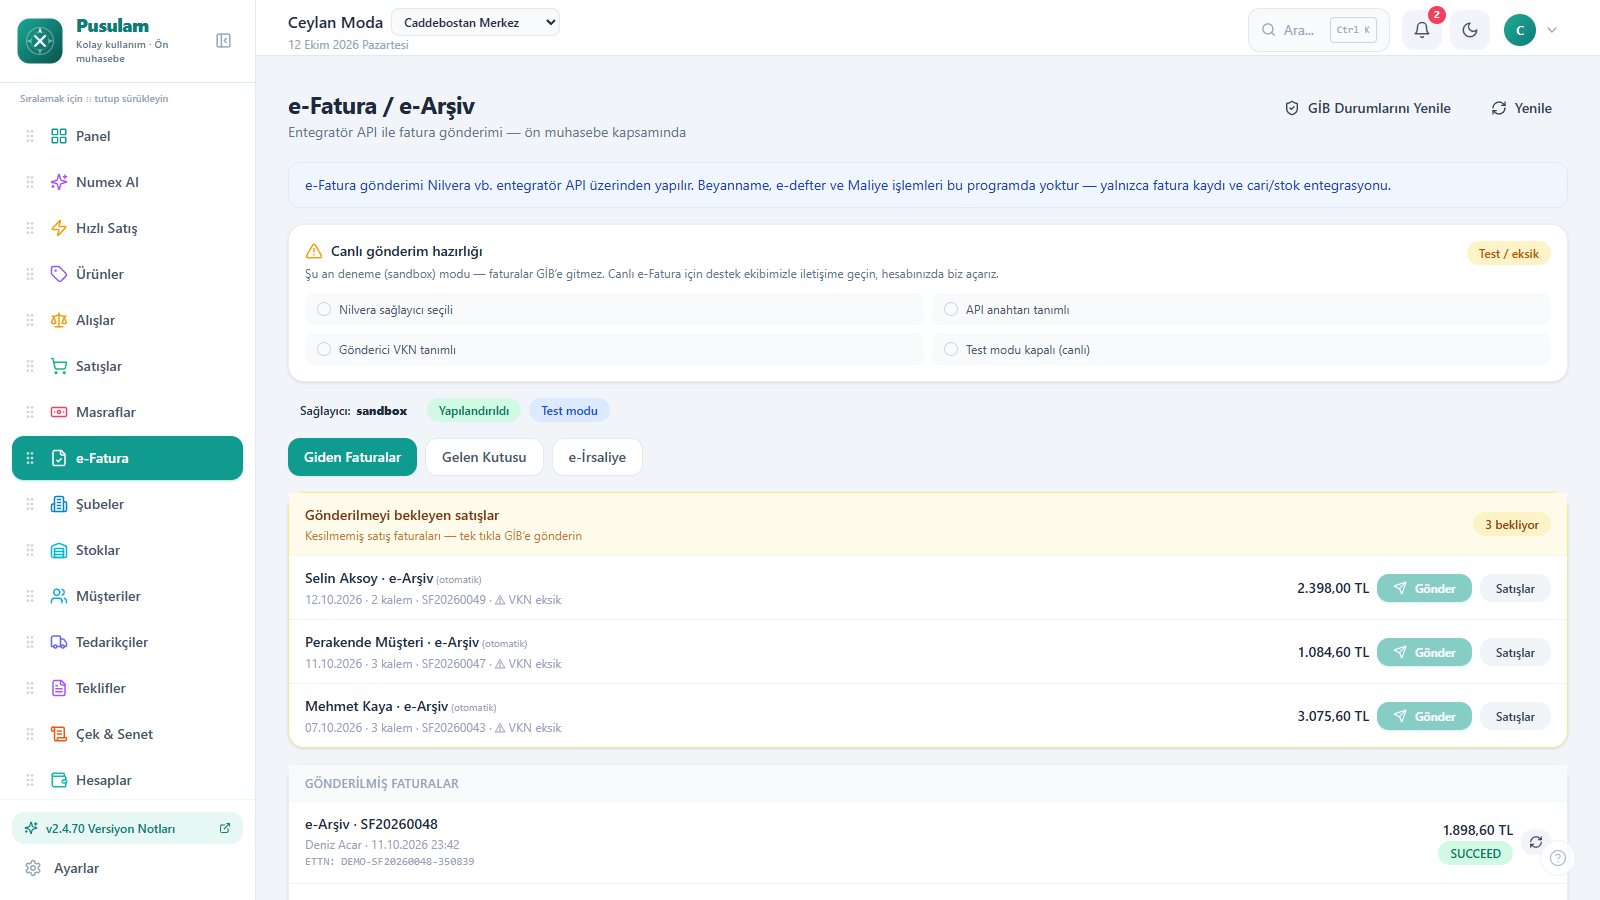Switch to the Giden Faturalar tab
The width and height of the screenshot is (1600, 900).
pyautogui.click(x=352, y=457)
